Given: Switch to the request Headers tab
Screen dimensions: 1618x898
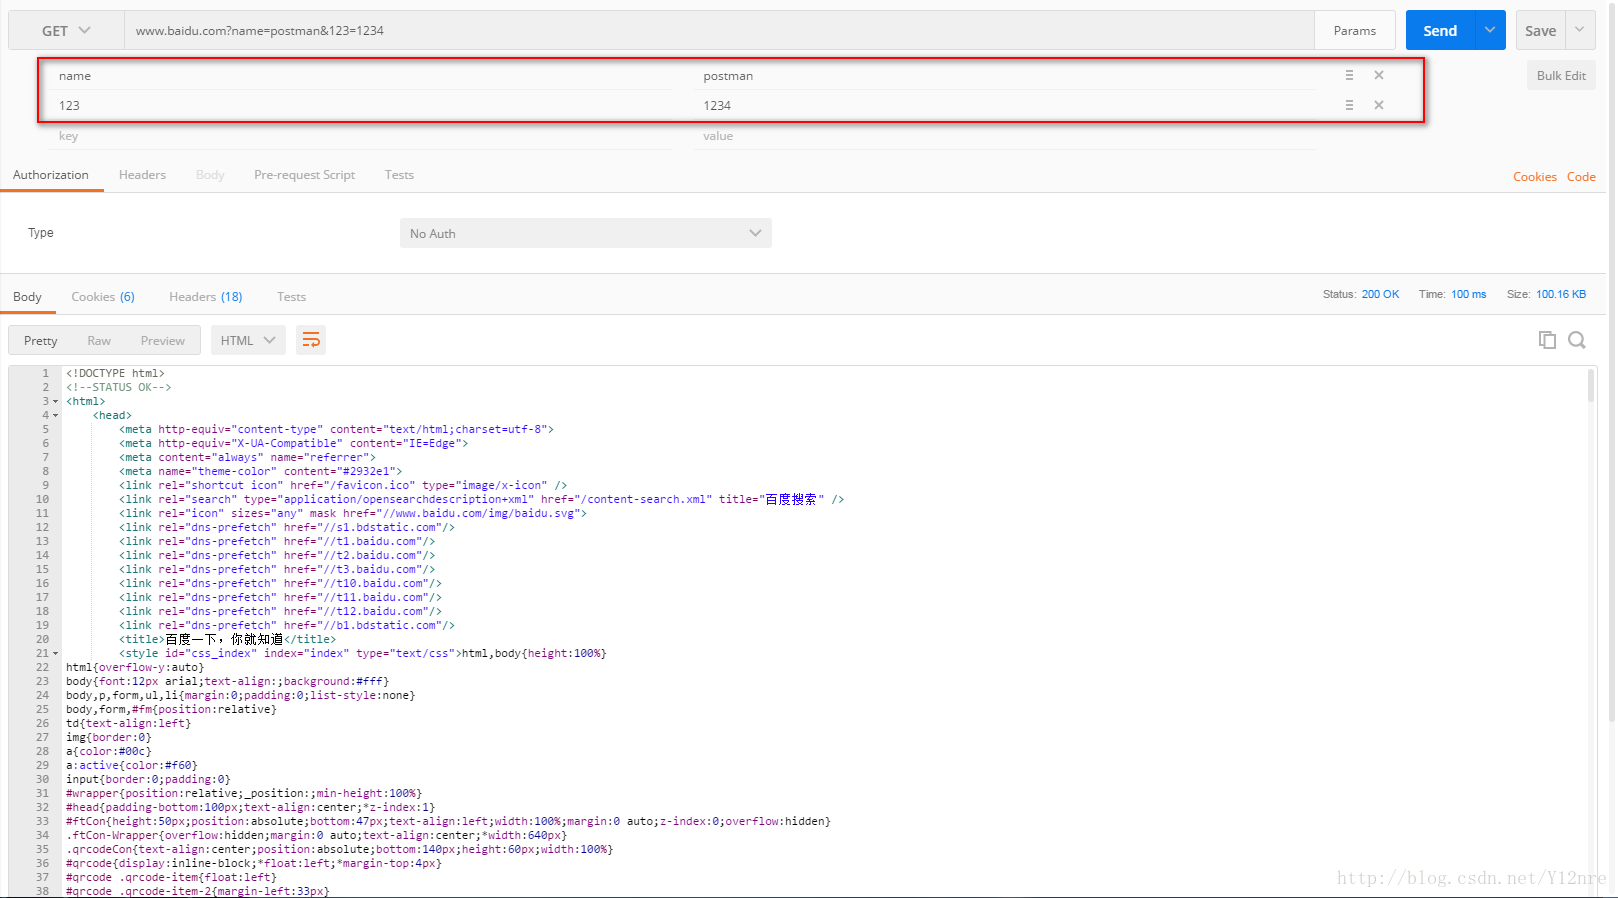Looking at the screenshot, I should (142, 175).
